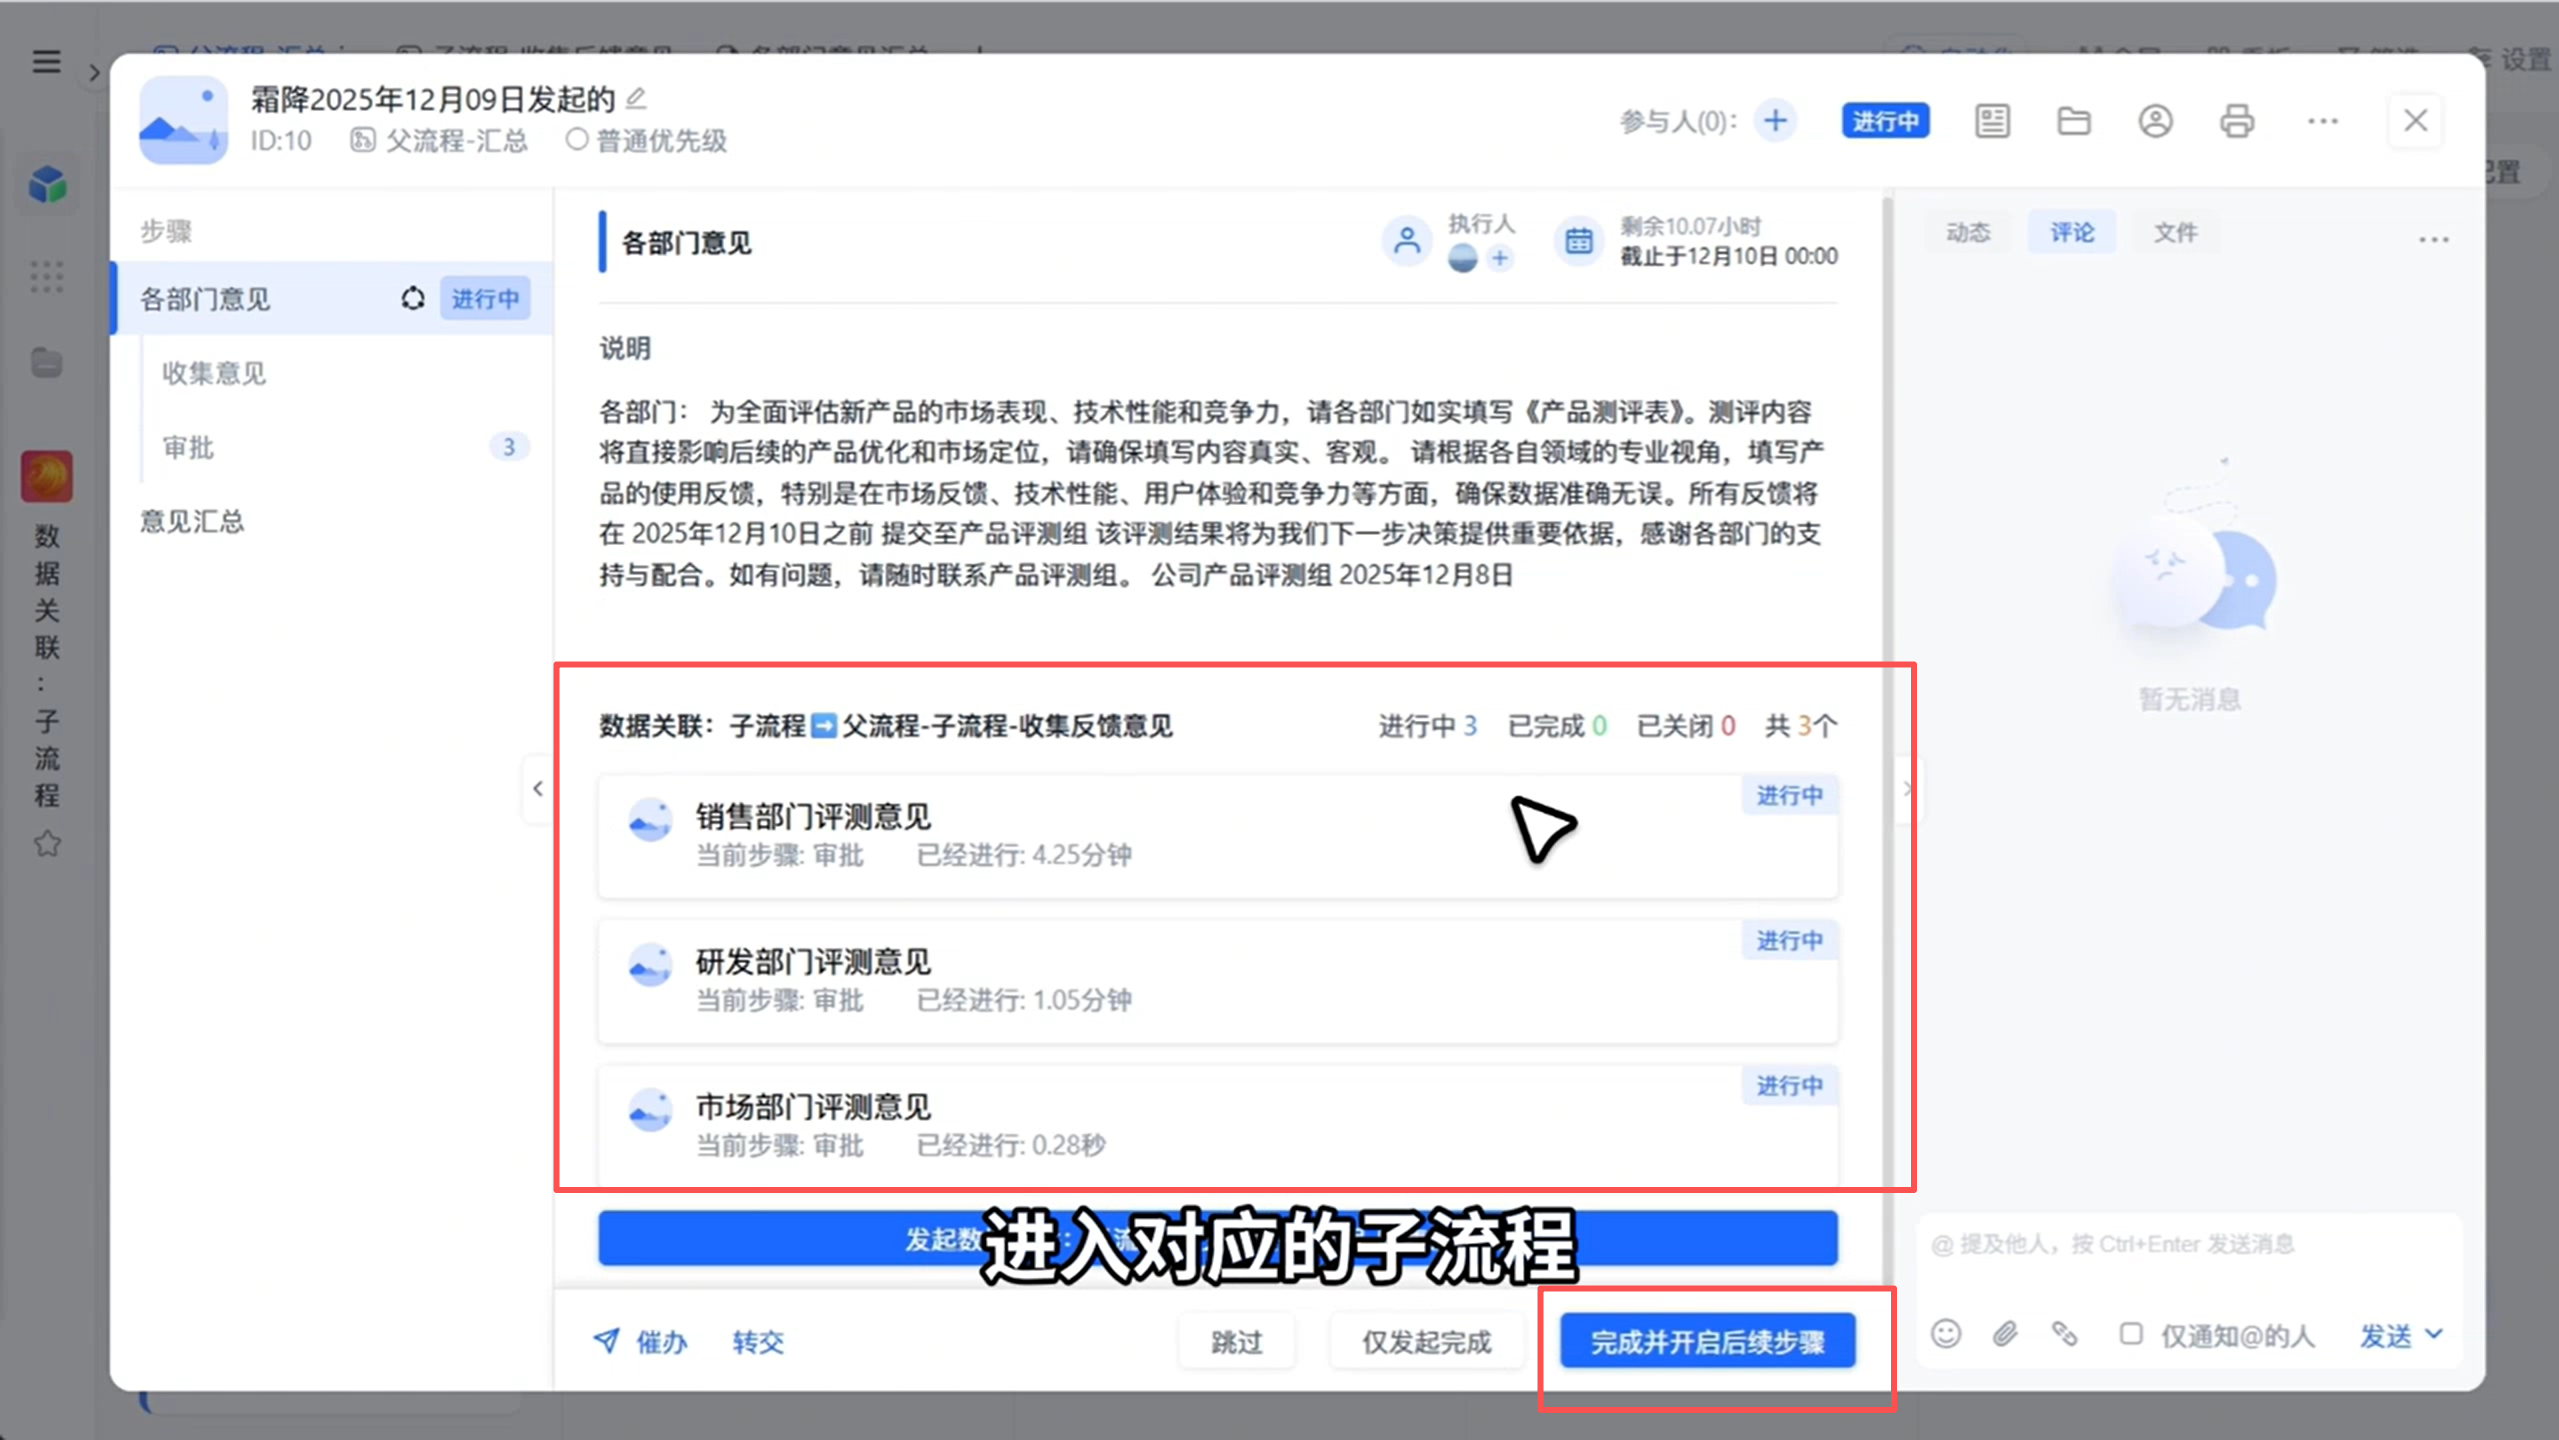The height and width of the screenshot is (1440, 2559).
Task: Open the 销售部门评测意见 sub-process
Action: [x=1218, y=835]
